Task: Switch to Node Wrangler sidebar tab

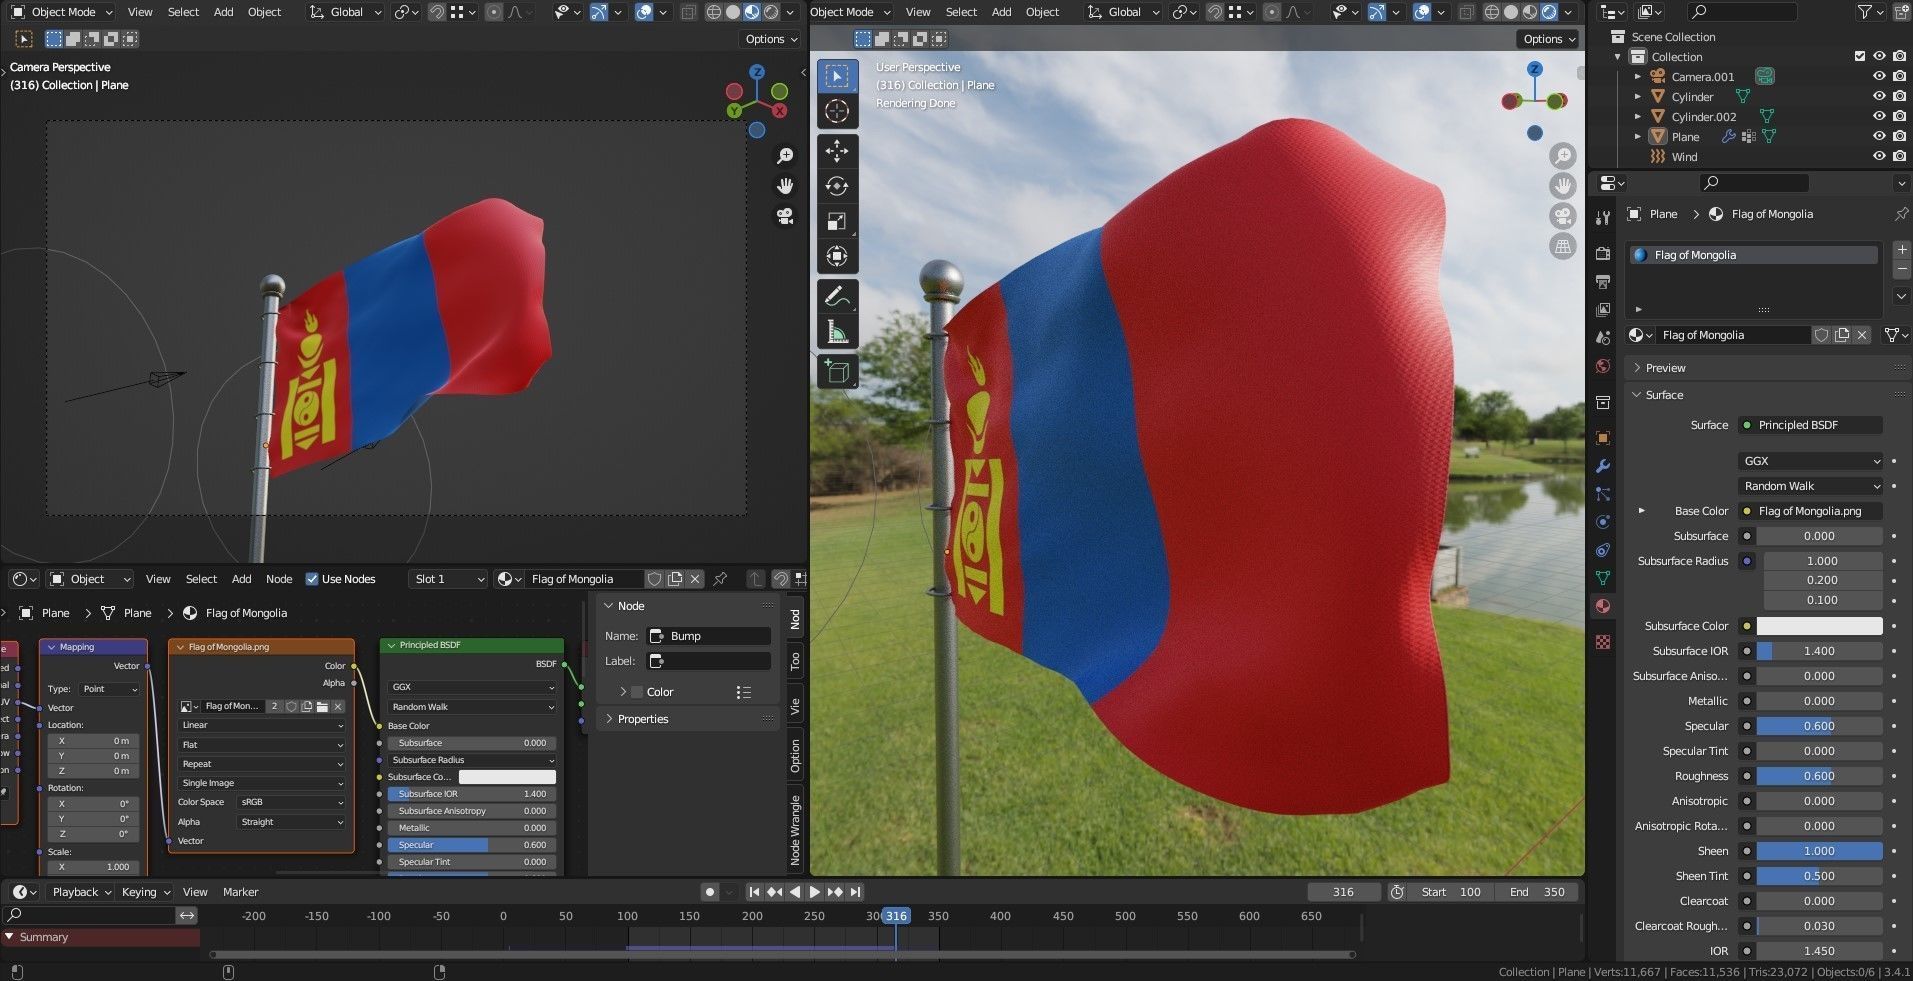Action: tap(795, 829)
